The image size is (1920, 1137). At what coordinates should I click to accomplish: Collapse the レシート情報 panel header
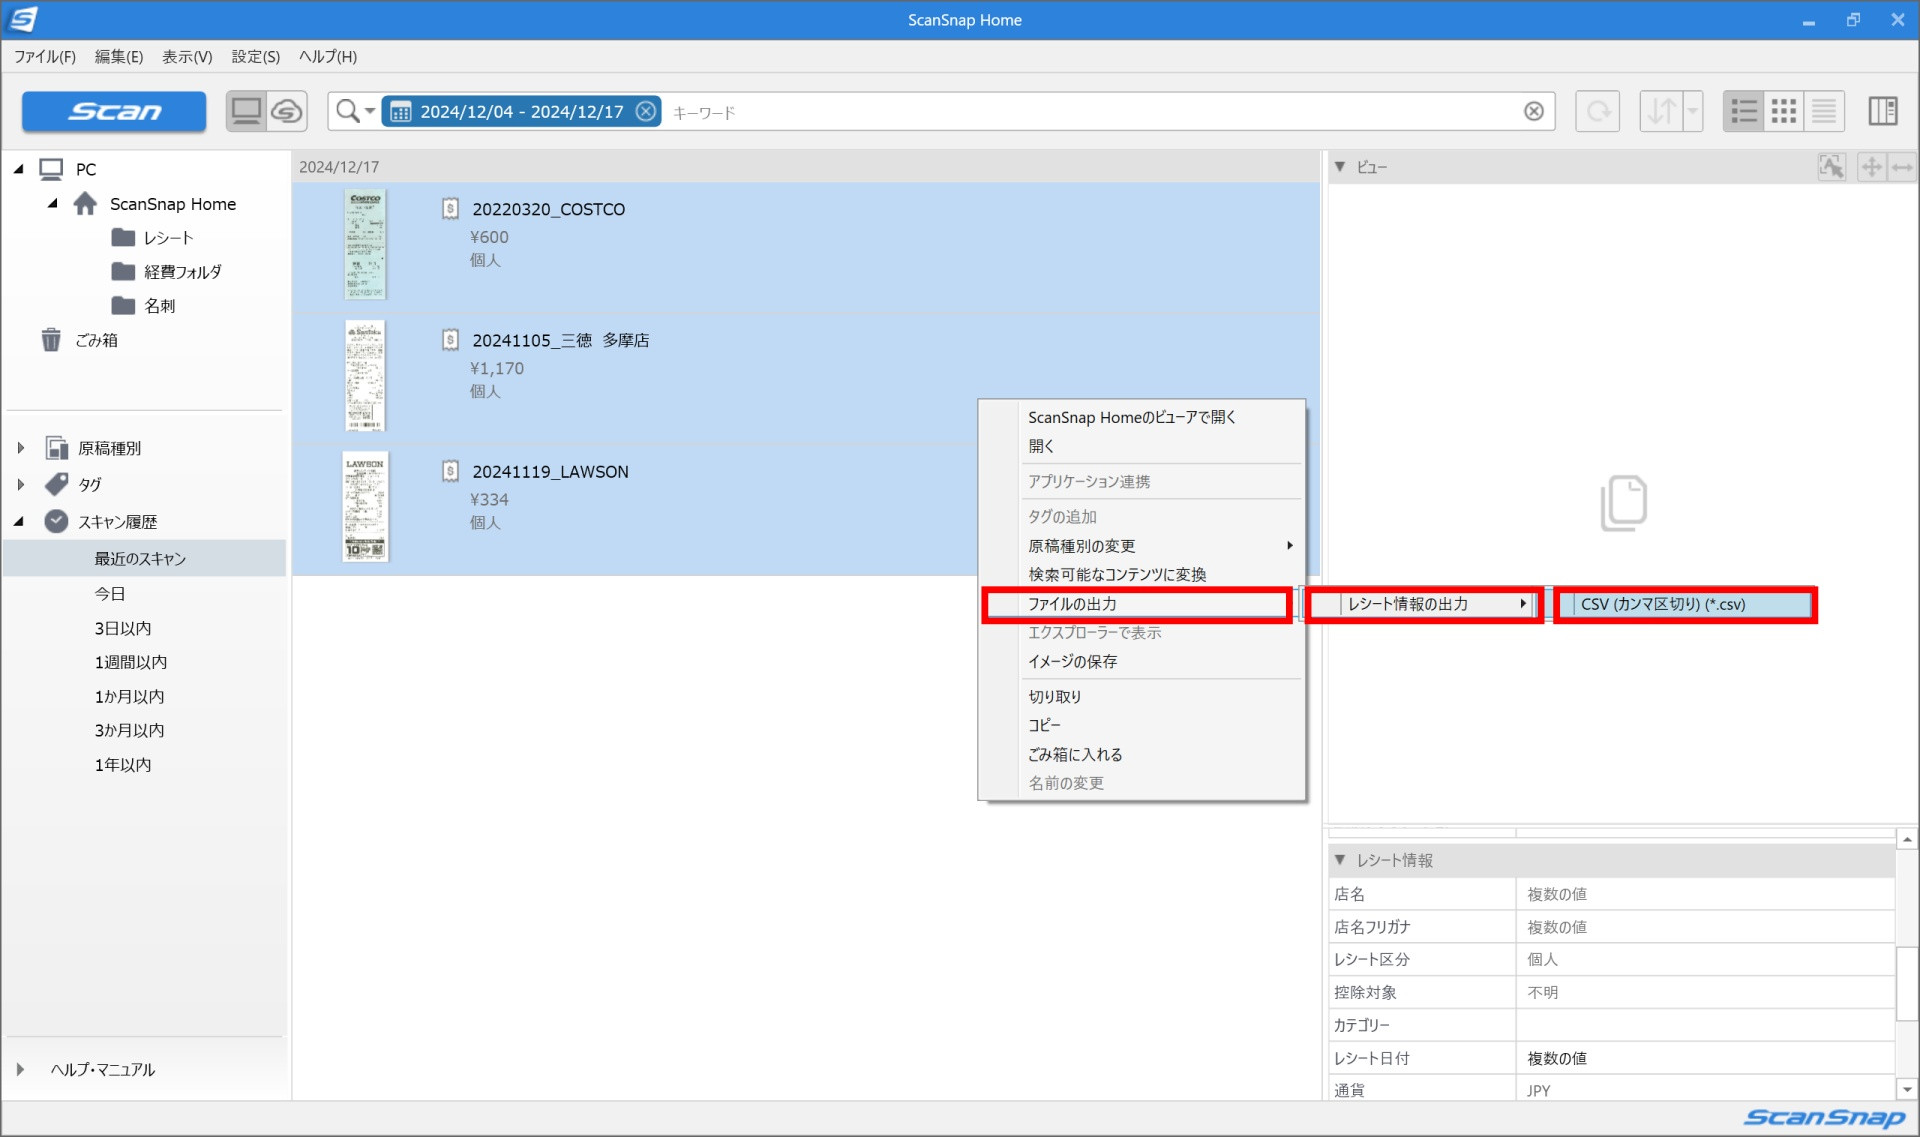tap(1340, 860)
